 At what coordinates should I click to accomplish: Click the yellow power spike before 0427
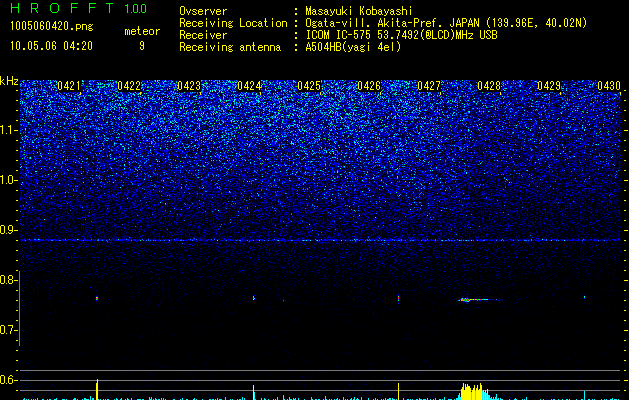tap(398, 391)
